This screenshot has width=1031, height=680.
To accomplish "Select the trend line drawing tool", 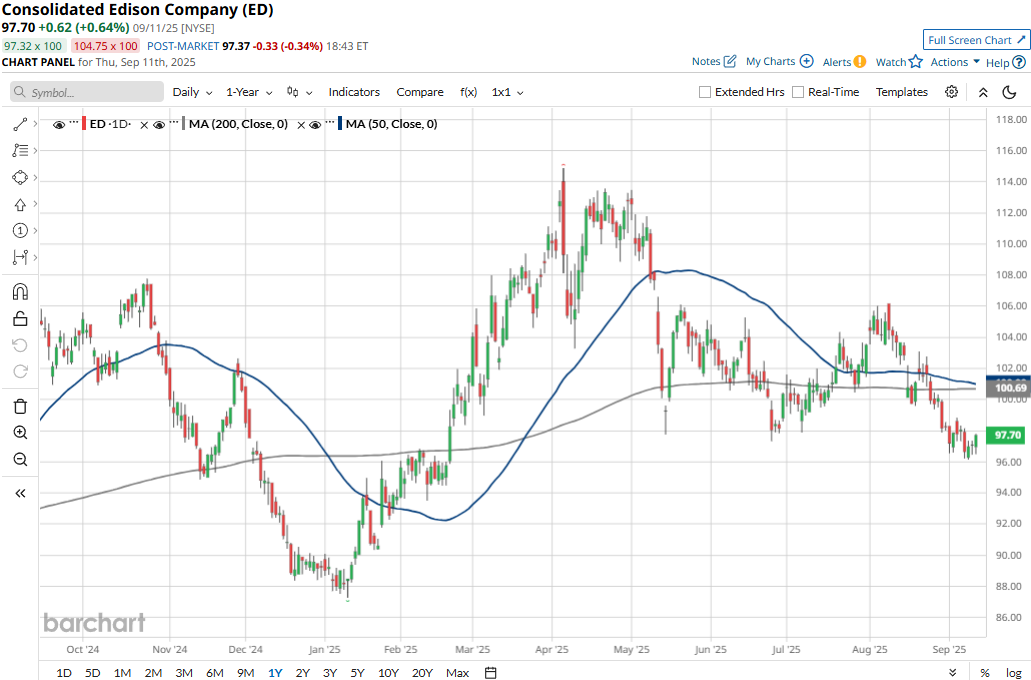I will click(x=20, y=124).
